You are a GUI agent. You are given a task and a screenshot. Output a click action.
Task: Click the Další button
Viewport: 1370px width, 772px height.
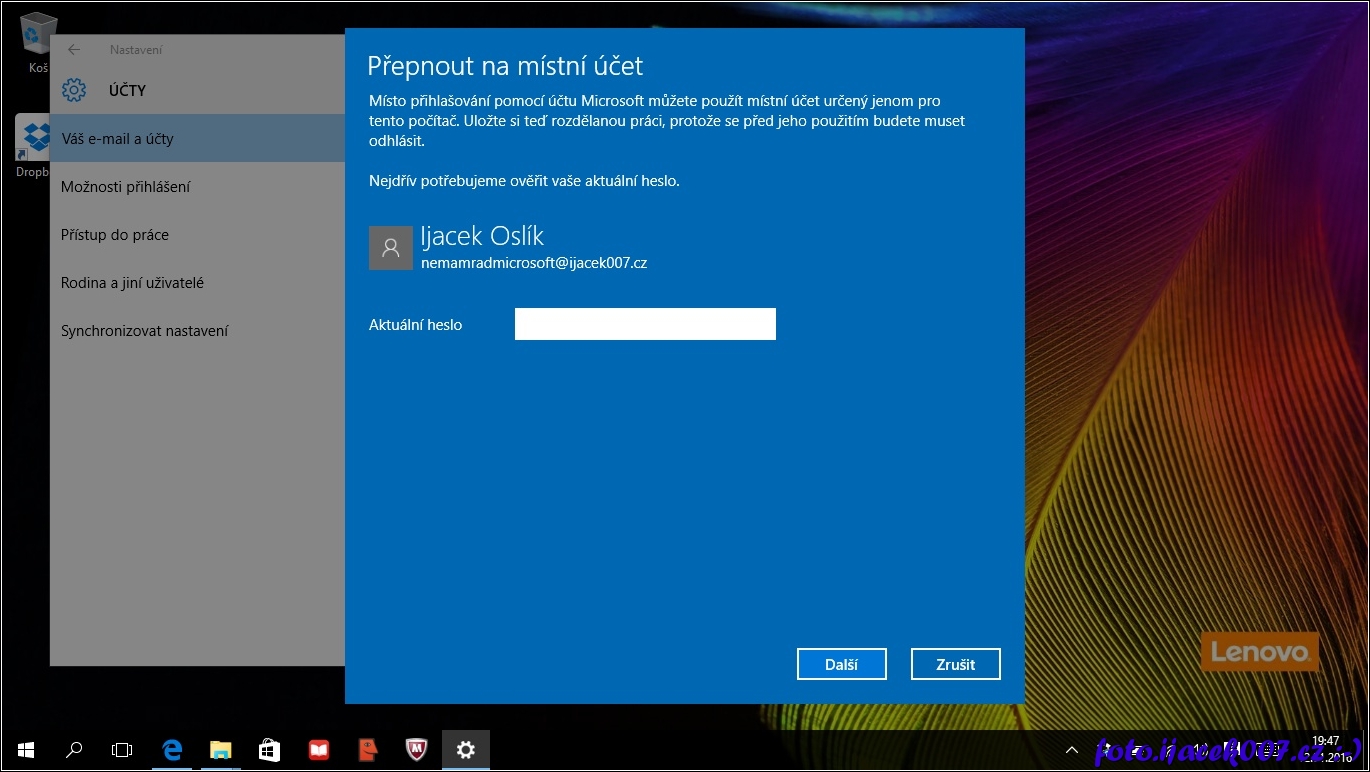(x=841, y=664)
